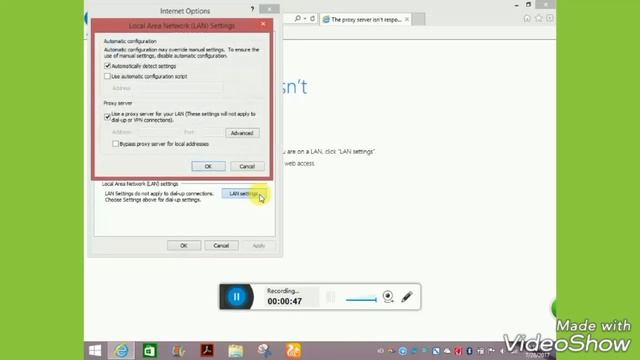Screen dimensions: 640x360
Task: Click Internet Explorer icon on taskbar
Action: click(121, 351)
